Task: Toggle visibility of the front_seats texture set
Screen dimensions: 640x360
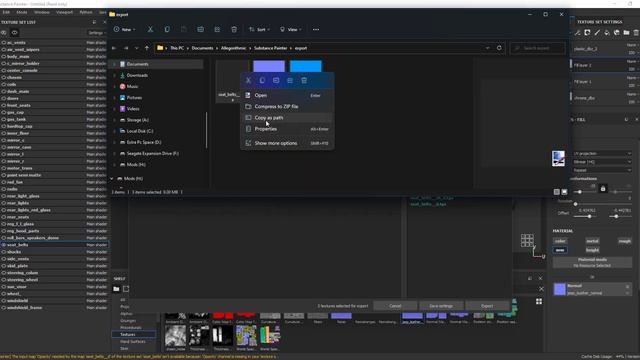Action: [4, 105]
